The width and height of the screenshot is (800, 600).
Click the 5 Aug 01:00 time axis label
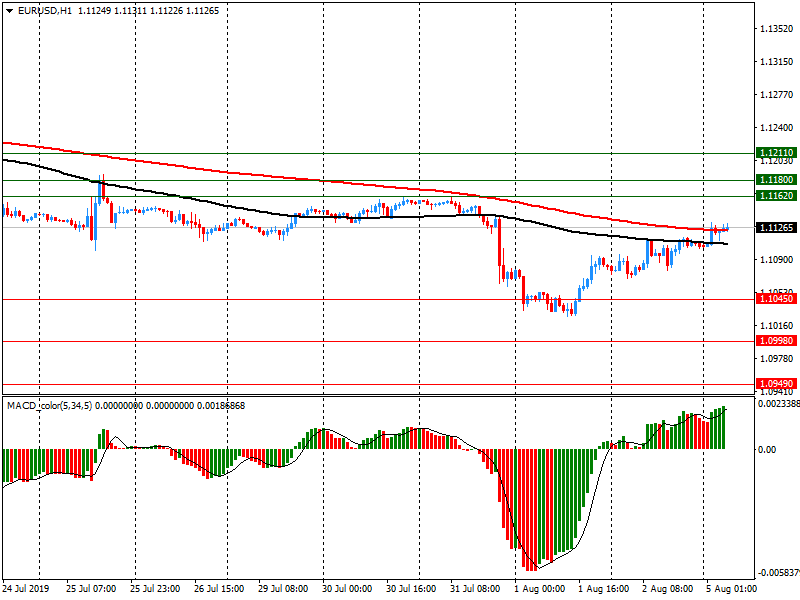[x=732, y=589]
